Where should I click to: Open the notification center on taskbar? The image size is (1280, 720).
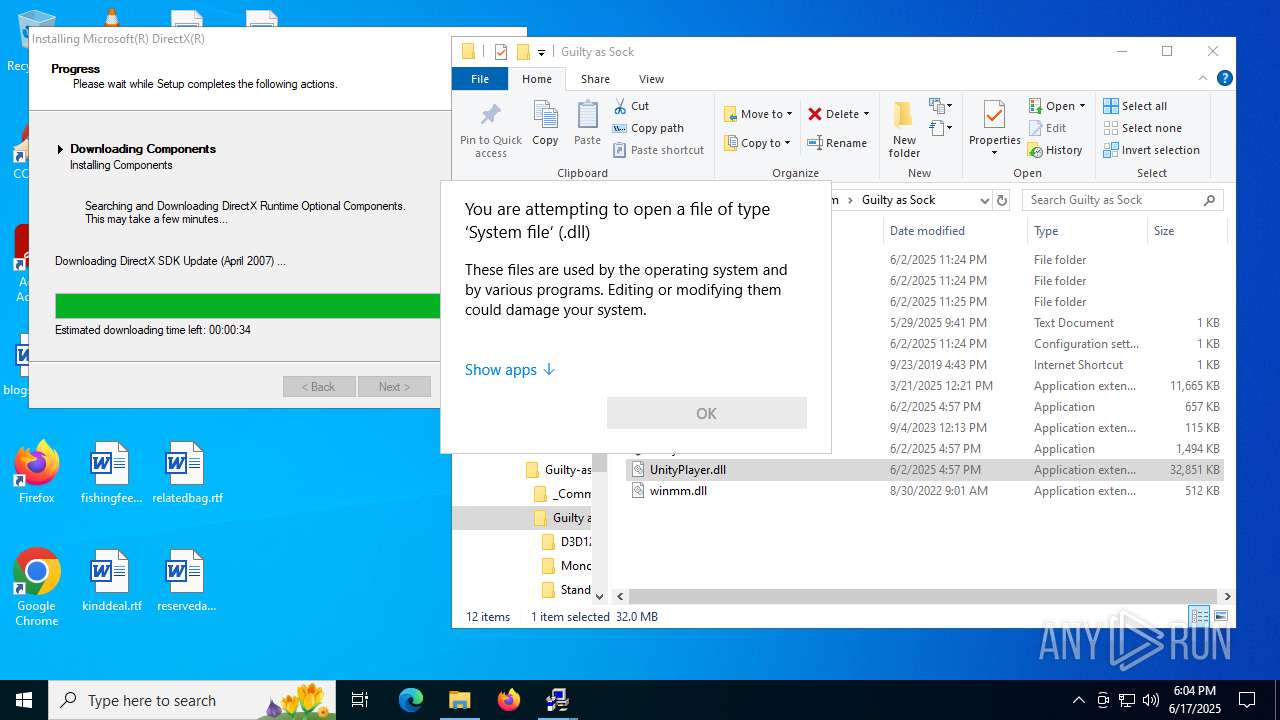(1247, 700)
